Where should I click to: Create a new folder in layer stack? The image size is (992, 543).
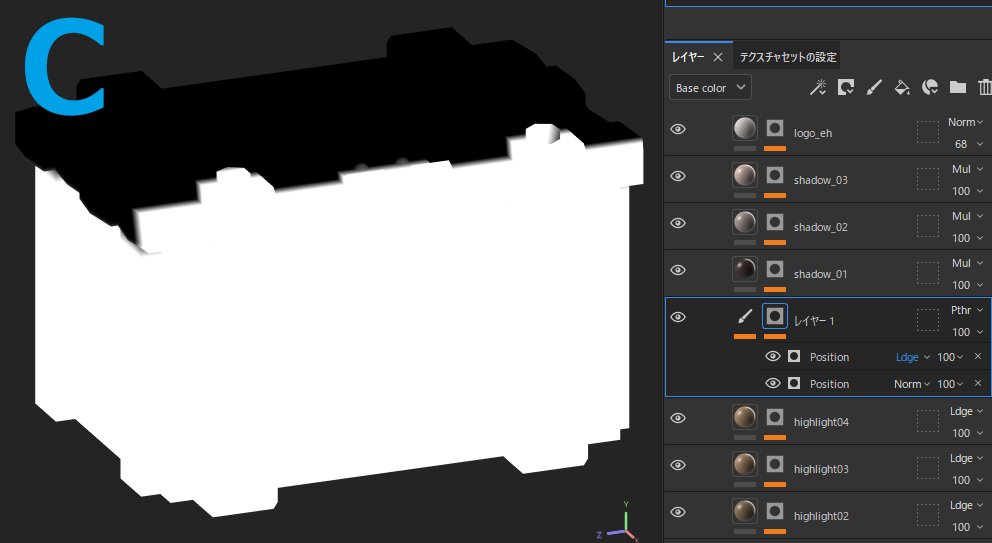pos(957,88)
